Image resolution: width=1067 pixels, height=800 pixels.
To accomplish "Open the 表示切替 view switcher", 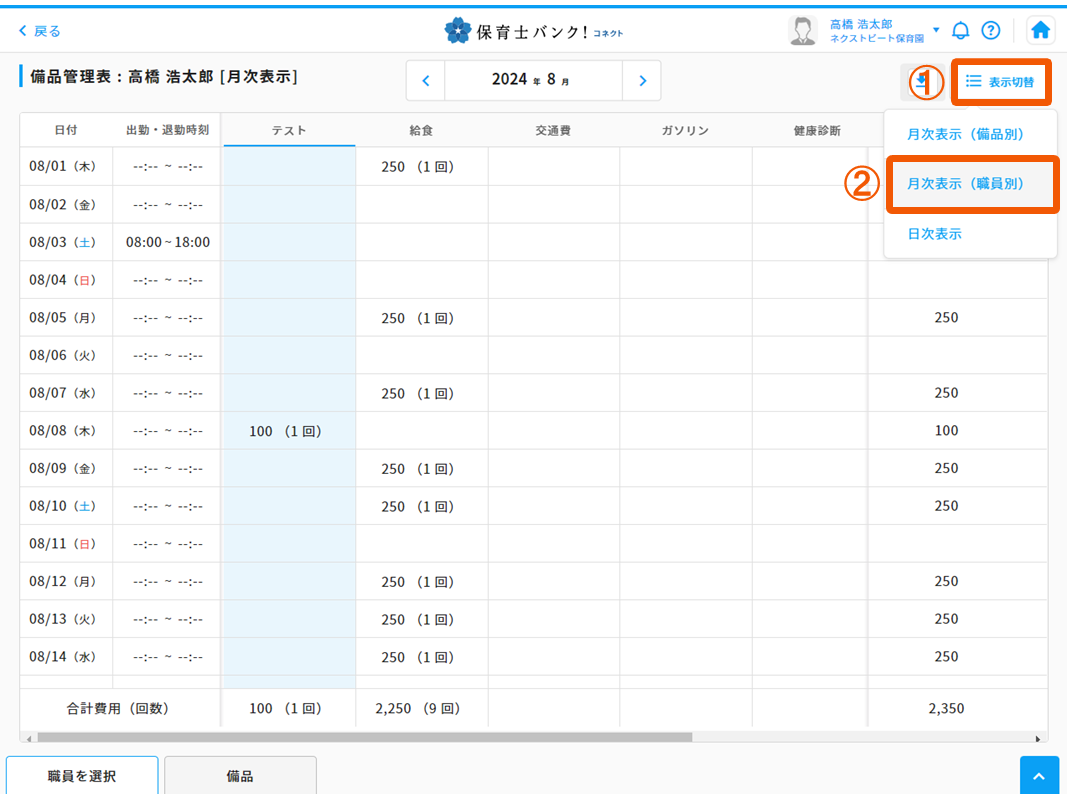I will click(x=1000, y=82).
